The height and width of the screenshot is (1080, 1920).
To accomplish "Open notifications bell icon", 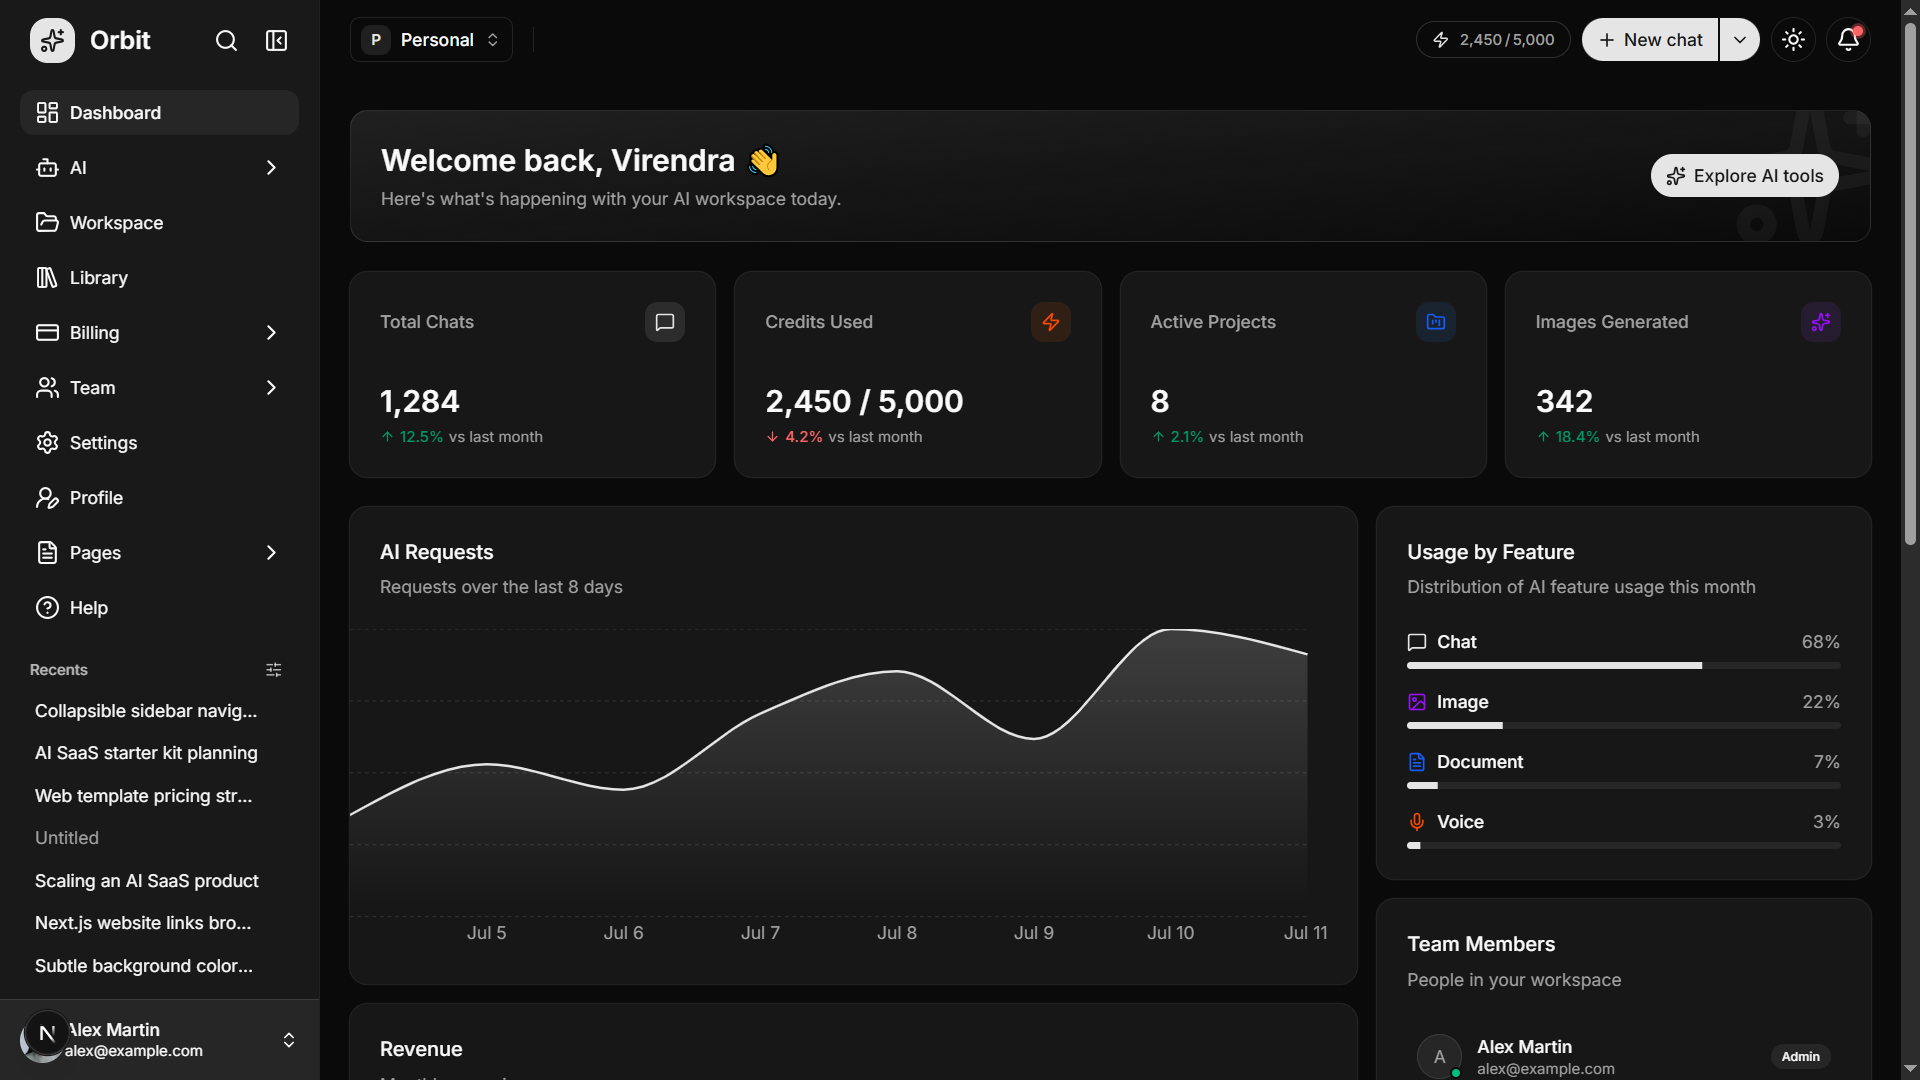I will 1848,40.
